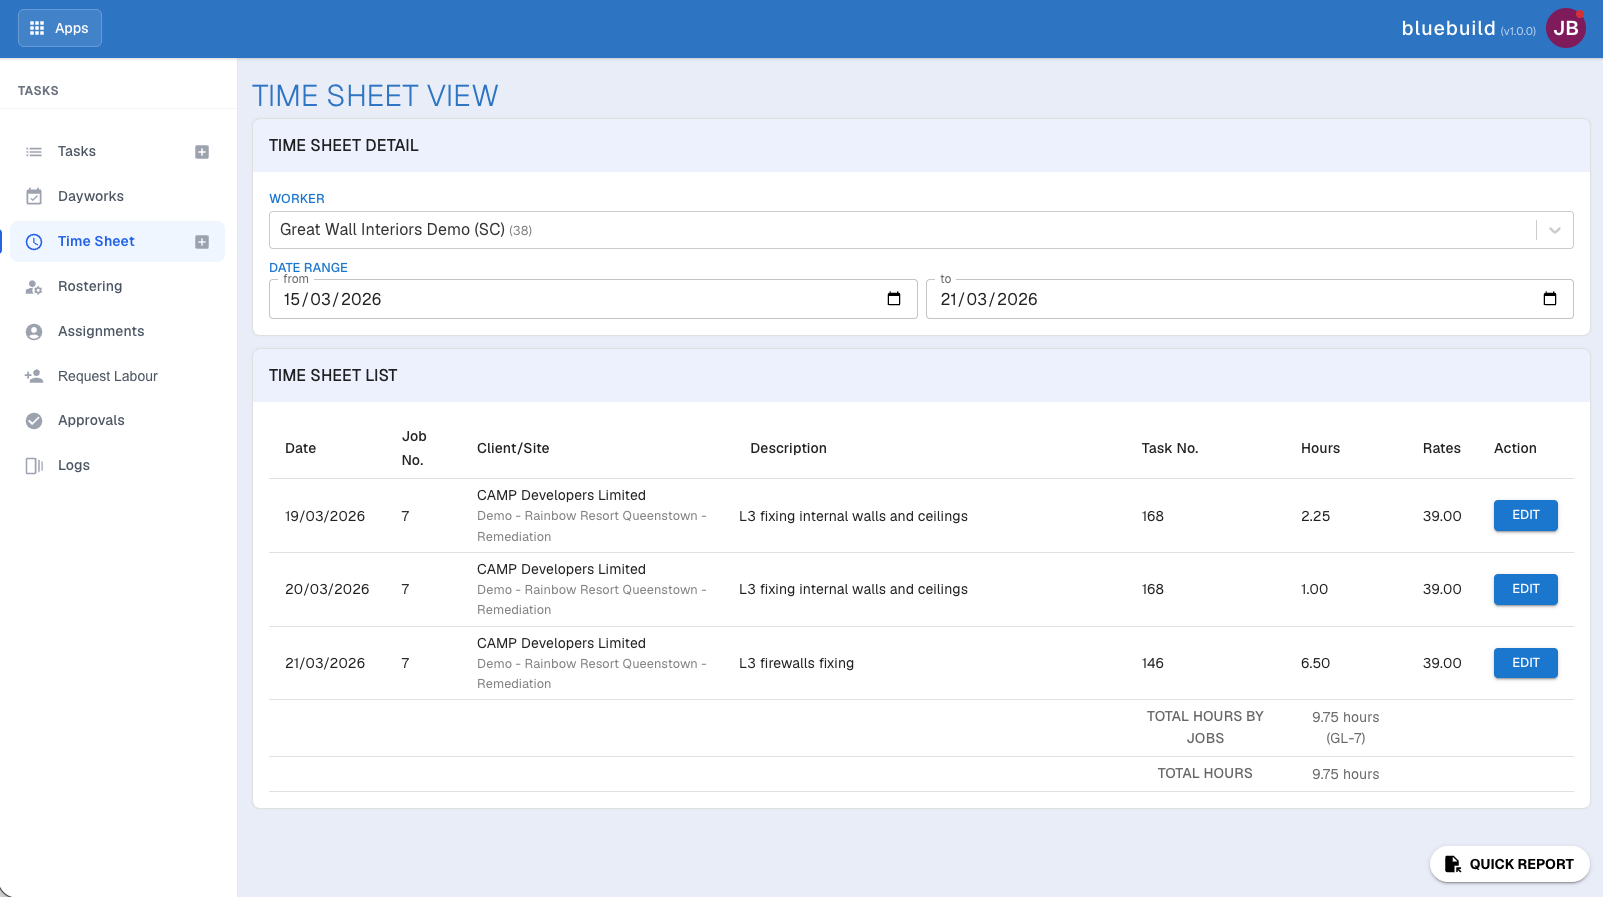The width and height of the screenshot is (1603, 897).
Task: Click the Date column header
Action: pyautogui.click(x=300, y=449)
